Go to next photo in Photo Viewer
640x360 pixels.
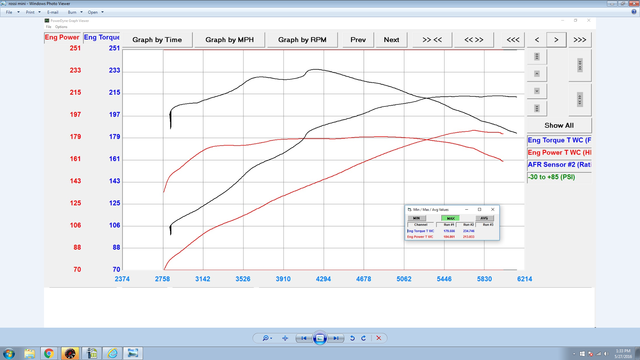(336, 338)
